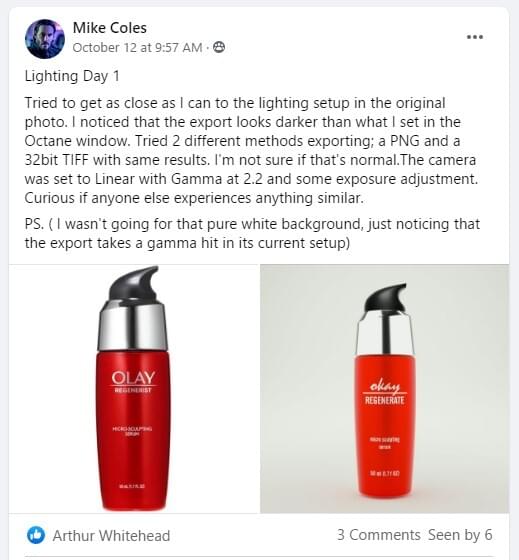Click the group audience privacy icon
The height and width of the screenshot is (560, 519).
(219, 47)
